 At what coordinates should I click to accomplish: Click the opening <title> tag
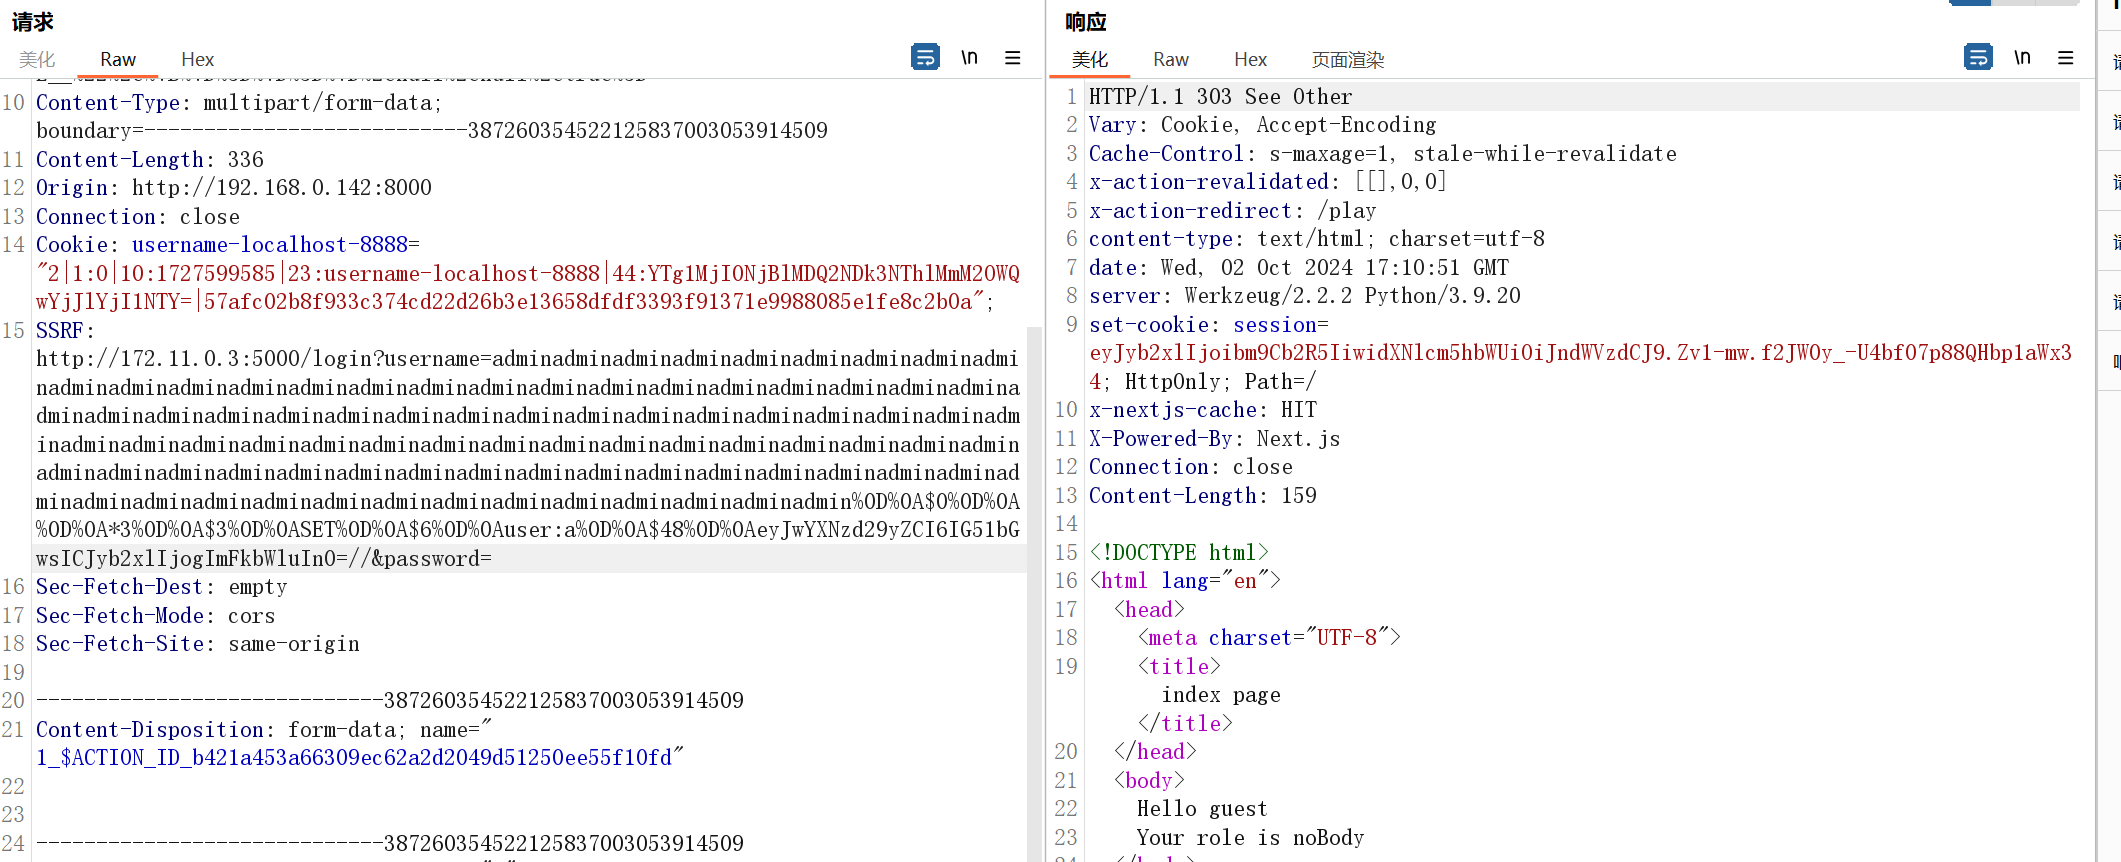(x=1179, y=666)
